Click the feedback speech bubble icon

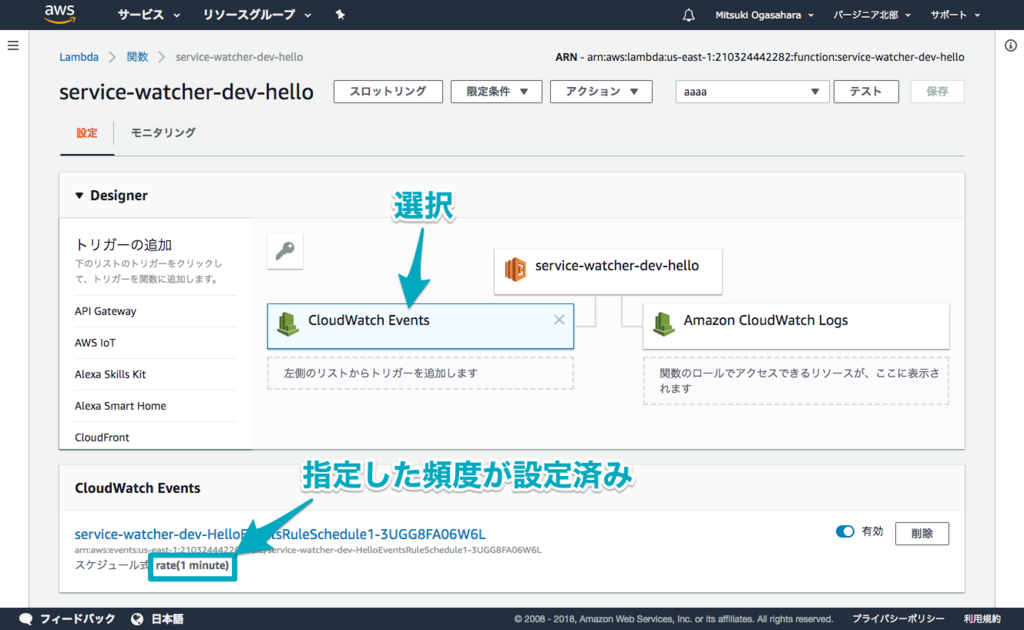[x=26, y=619]
